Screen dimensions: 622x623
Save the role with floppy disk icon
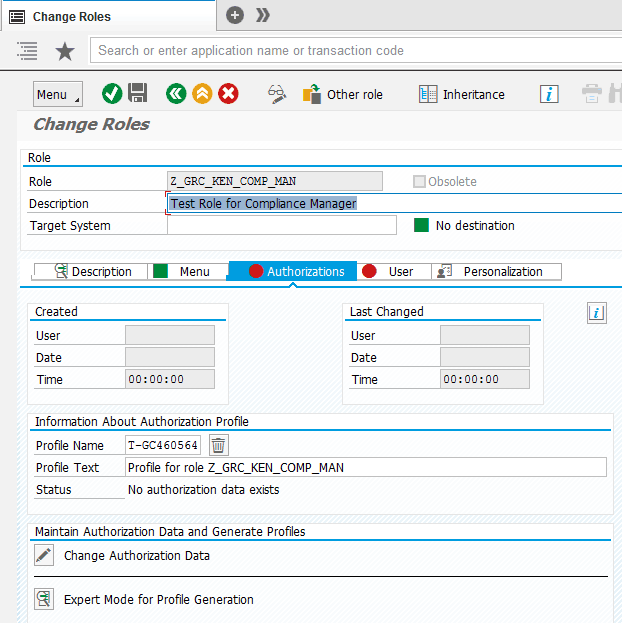pos(138,94)
